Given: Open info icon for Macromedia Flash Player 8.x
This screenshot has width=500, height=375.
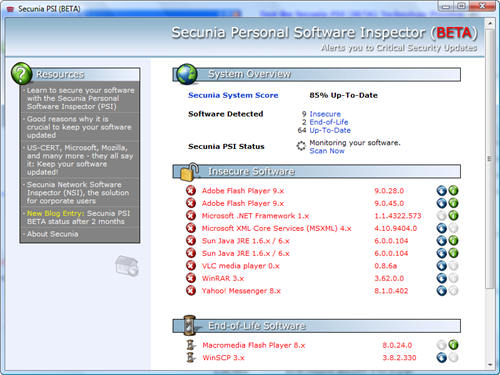Looking at the screenshot, I should 453,345.
